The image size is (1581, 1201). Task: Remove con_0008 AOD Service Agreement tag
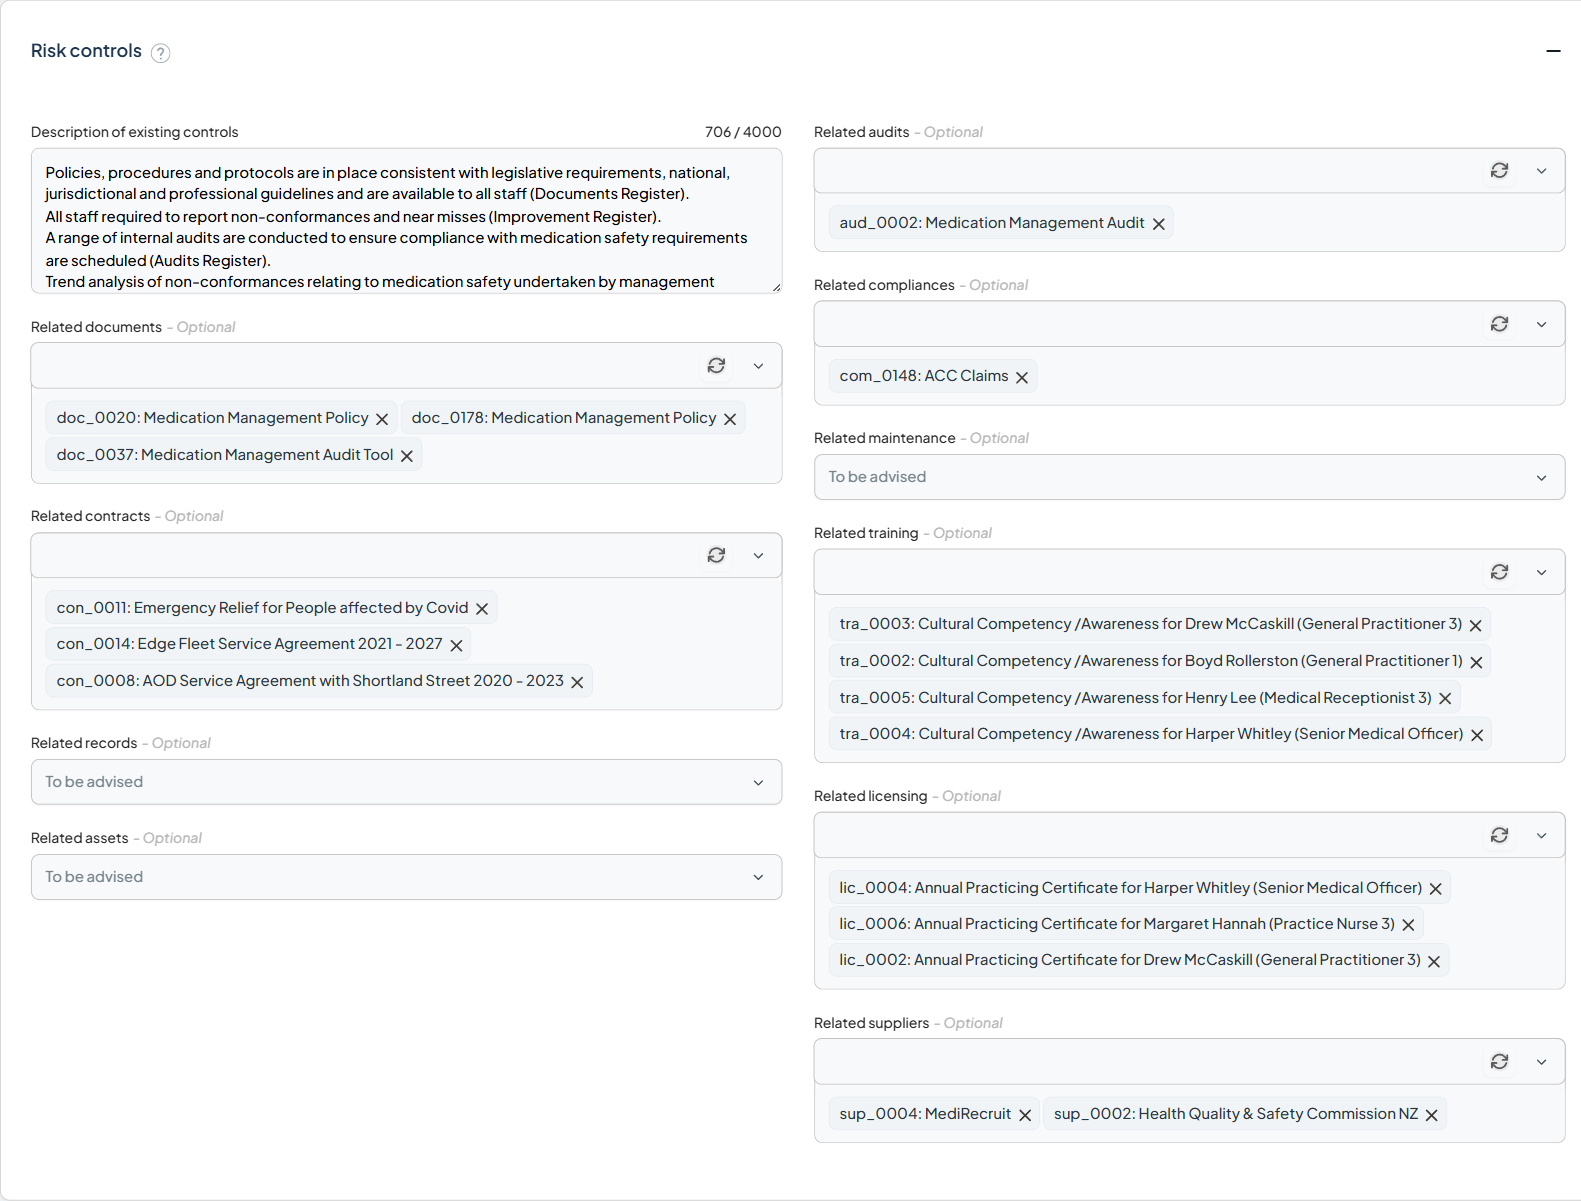[x=577, y=682]
